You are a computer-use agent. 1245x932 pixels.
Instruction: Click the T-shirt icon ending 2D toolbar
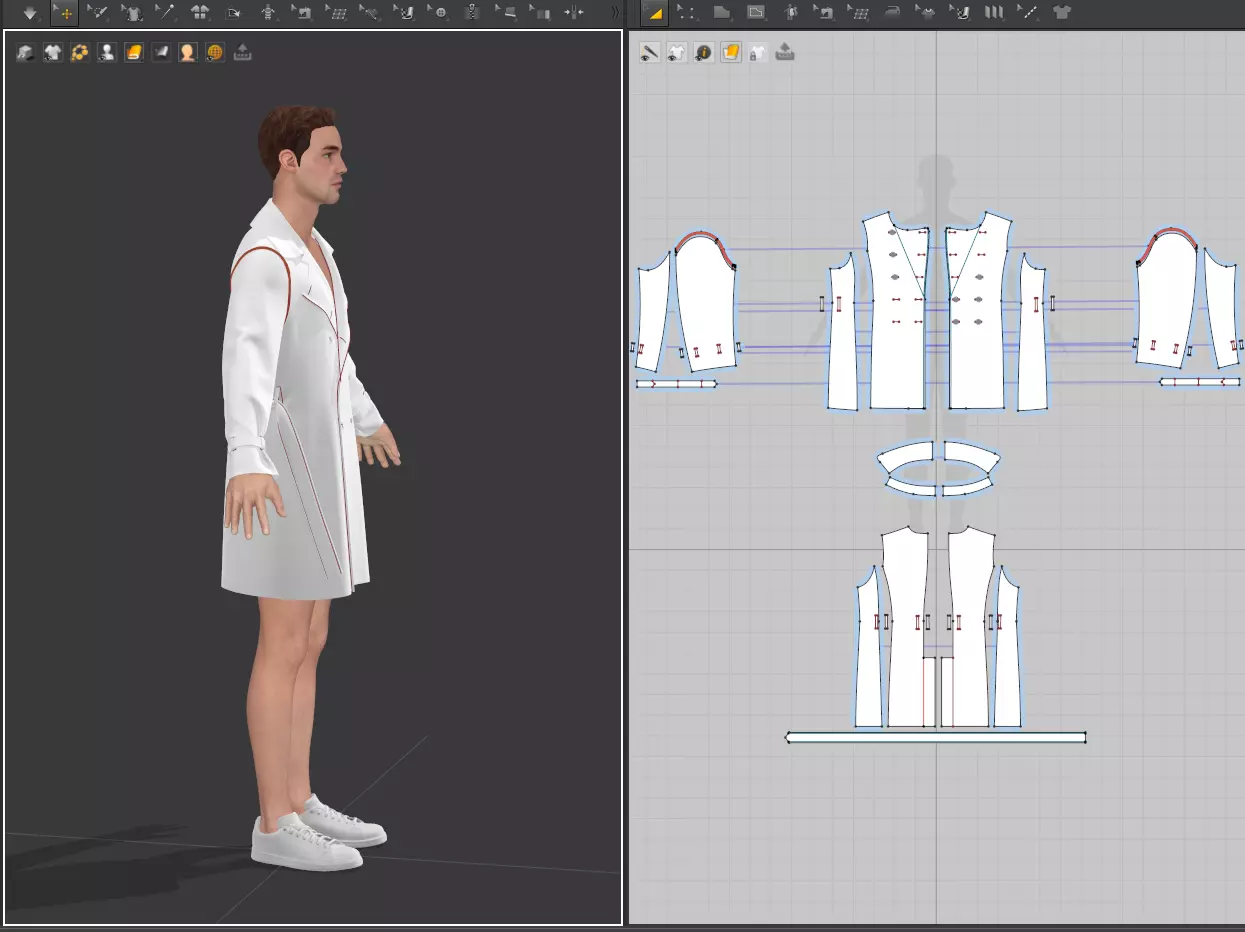click(x=1062, y=13)
